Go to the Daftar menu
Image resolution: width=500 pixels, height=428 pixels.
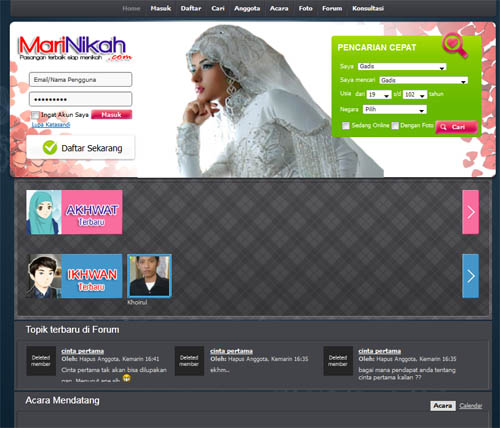[191, 8]
